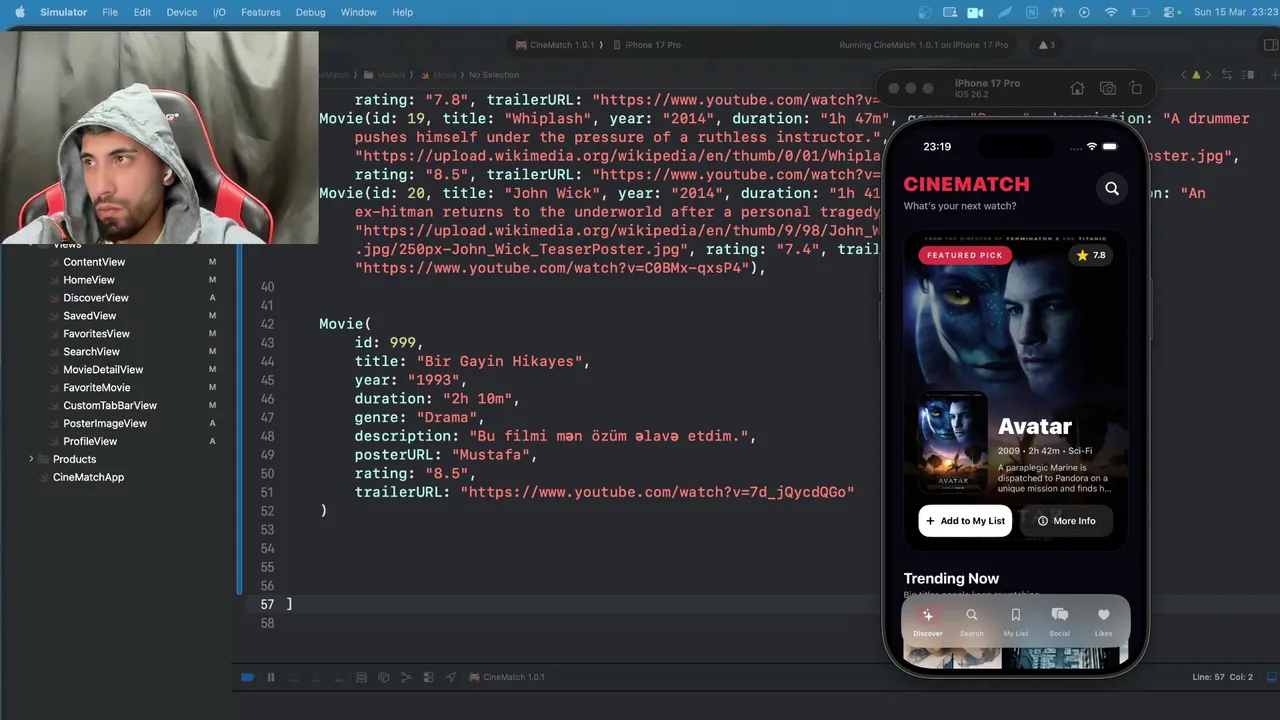Open the Social tab in CineMatch
1280x720 pixels.
click(x=1059, y=622)
